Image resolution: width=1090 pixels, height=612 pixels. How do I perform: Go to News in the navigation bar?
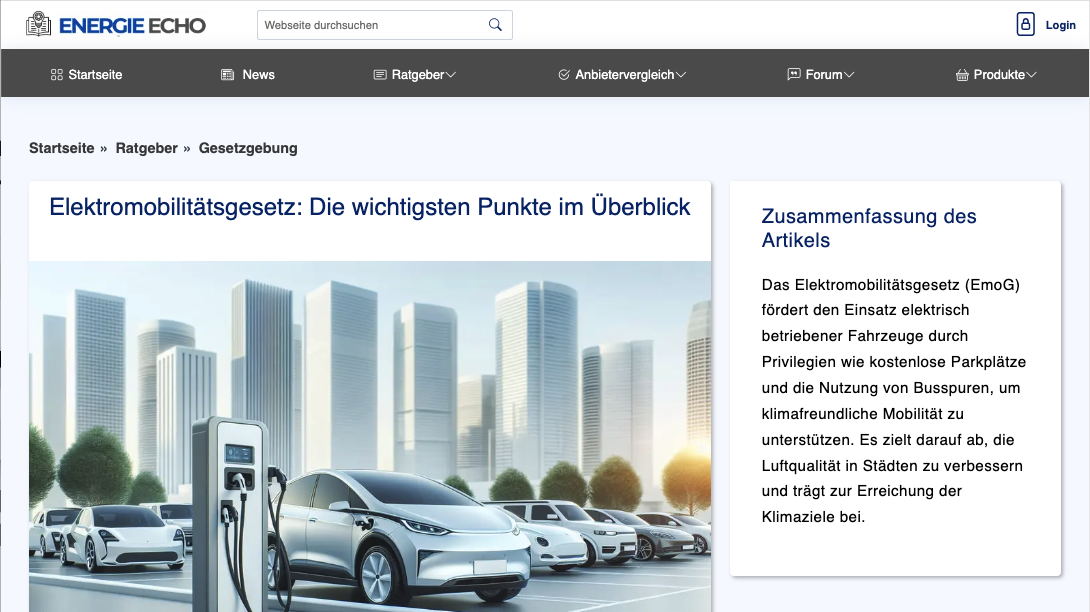pos(258,75)
